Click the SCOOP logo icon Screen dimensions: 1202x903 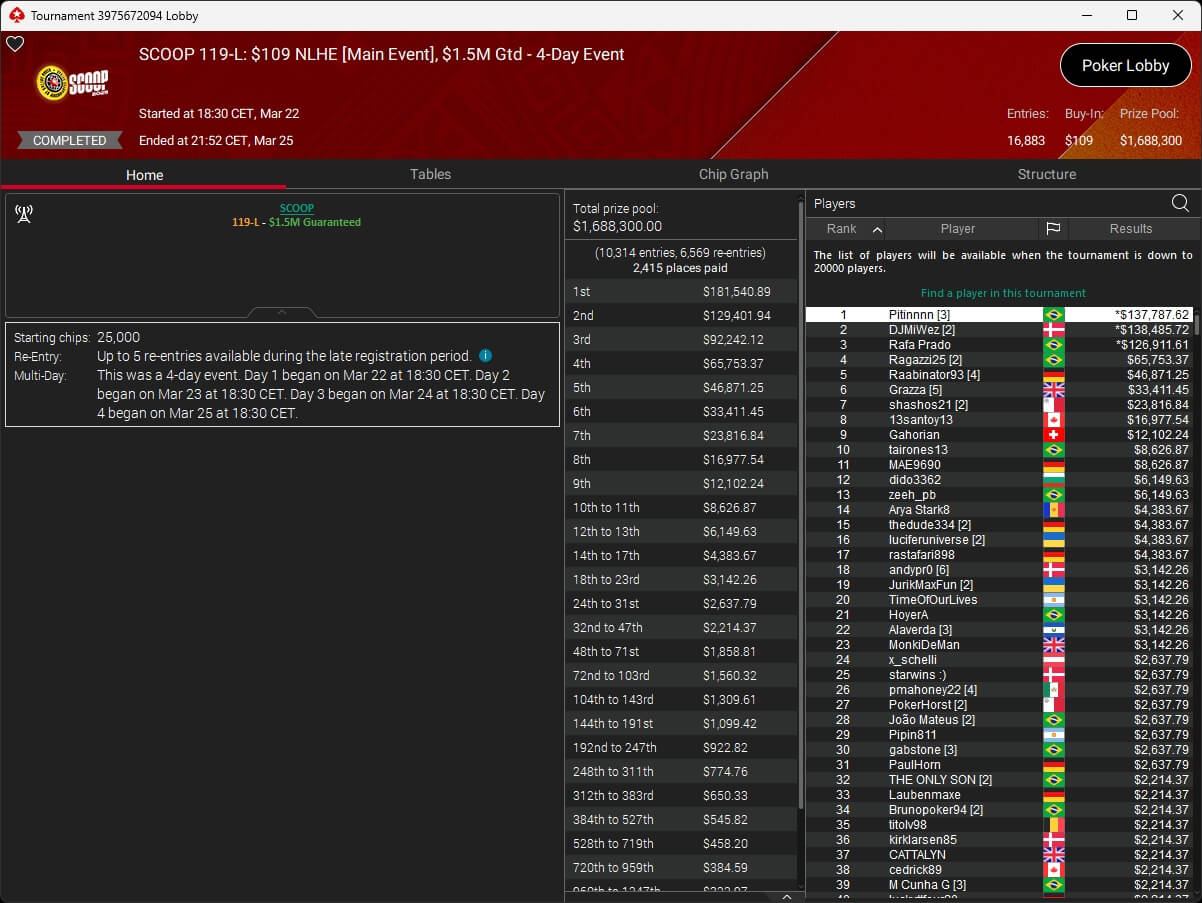pyautogui.click(x=72, y=83)
